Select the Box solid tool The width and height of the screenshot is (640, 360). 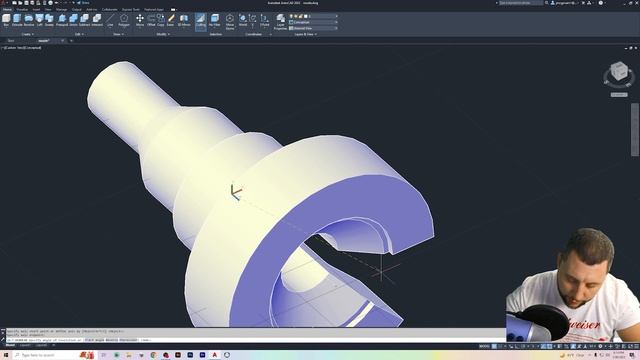(x=6, y=20)
